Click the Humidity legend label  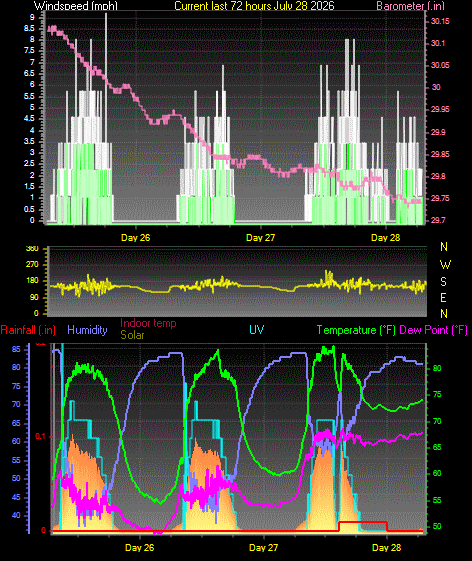(x=87, y=330)
